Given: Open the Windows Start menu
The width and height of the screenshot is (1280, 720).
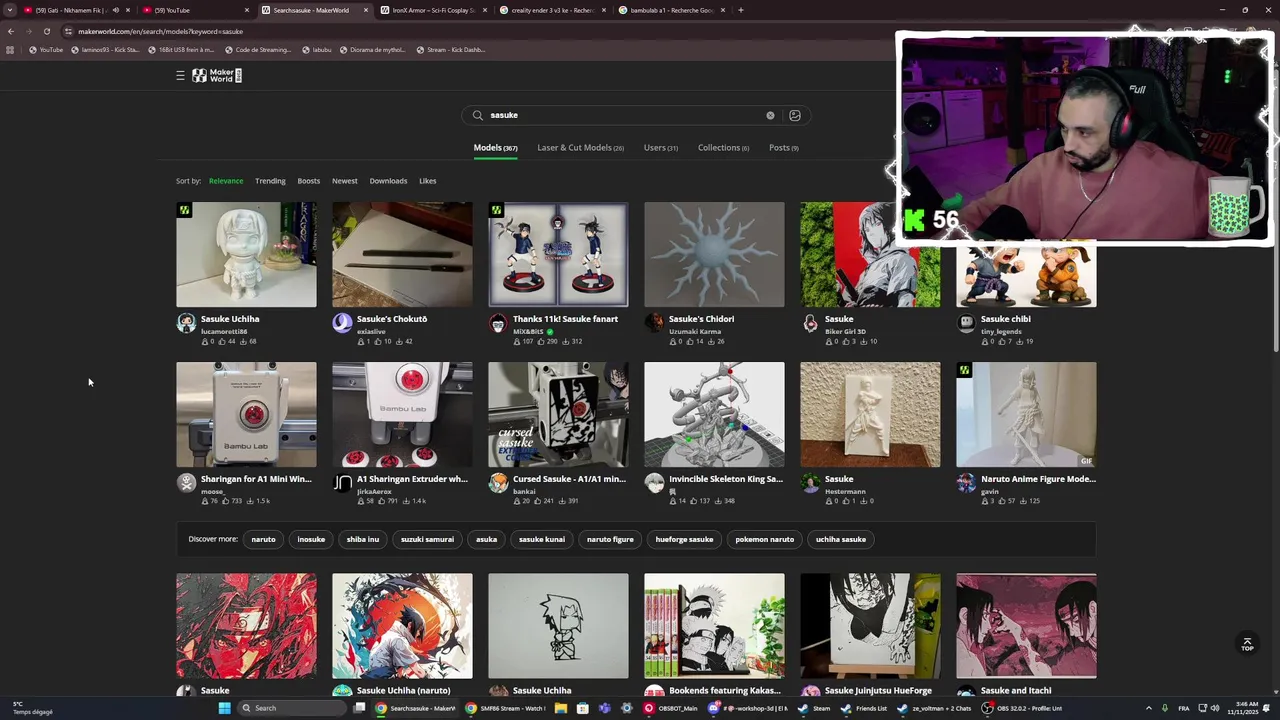Looking at the screenshot, I should 224,708.
